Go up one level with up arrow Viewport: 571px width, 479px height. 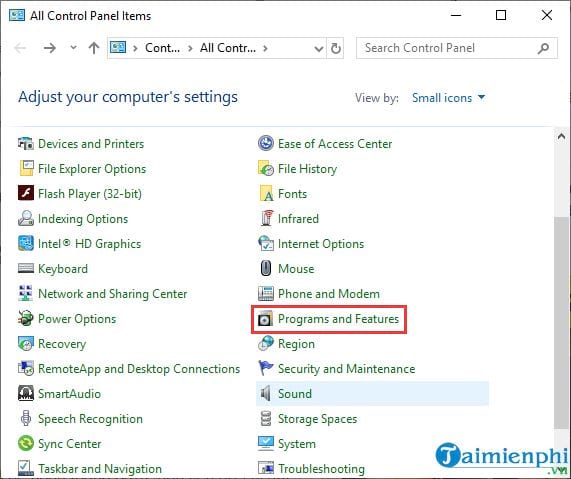(x=94, y=48)
